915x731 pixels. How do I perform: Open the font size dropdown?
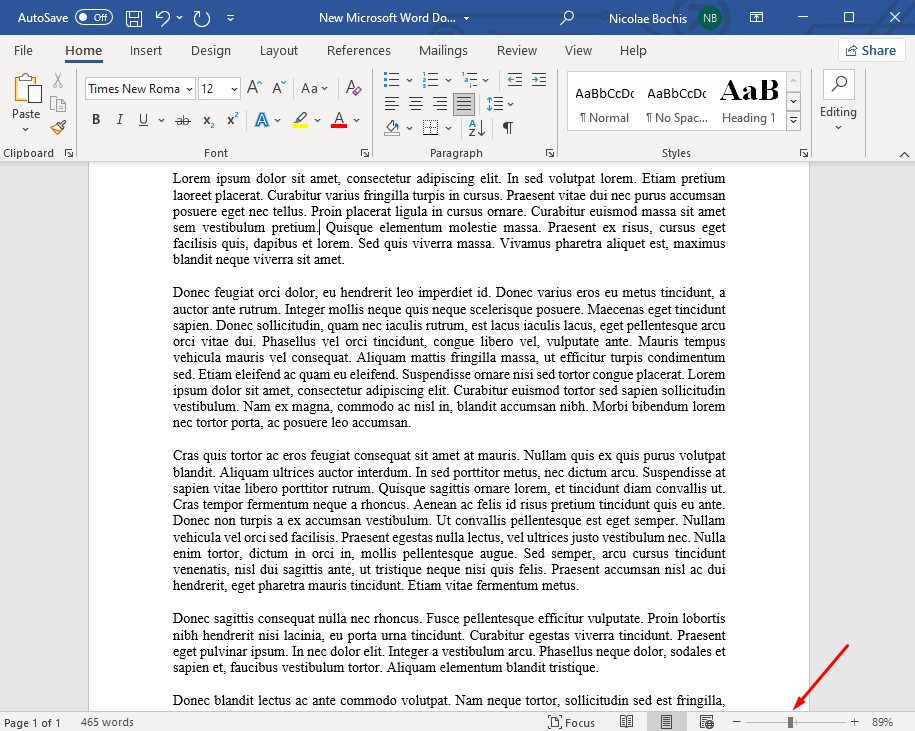(x=234, y=89)
